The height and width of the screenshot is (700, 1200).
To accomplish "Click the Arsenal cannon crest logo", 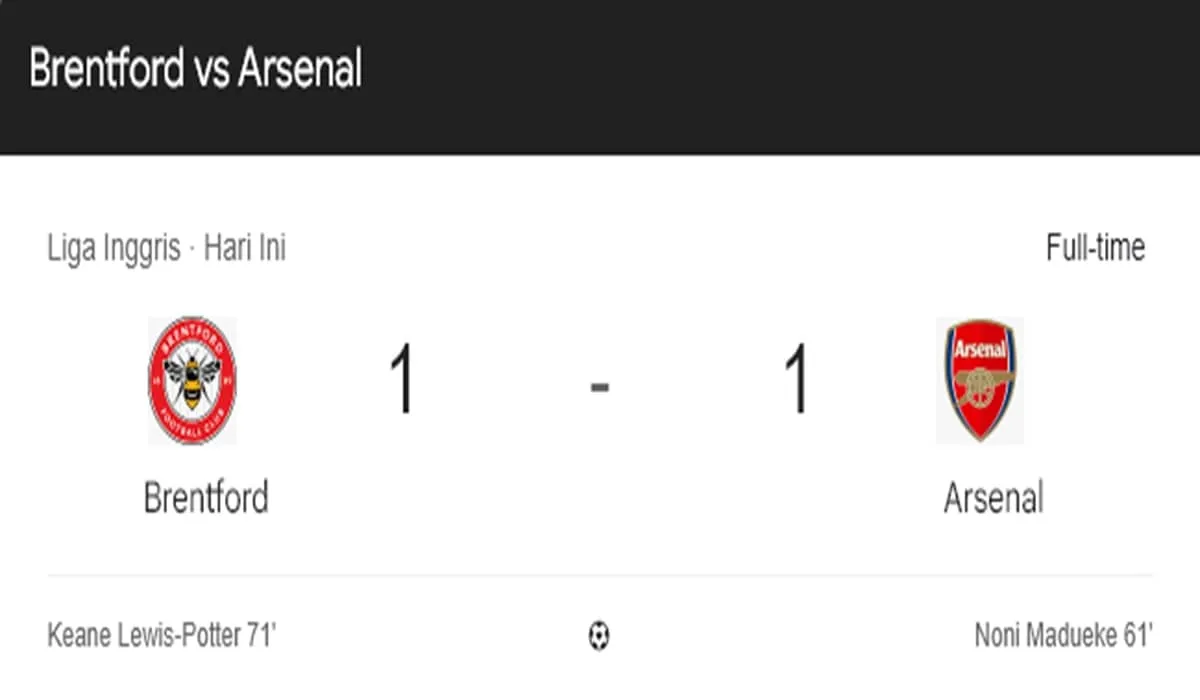I will [980, 380].
